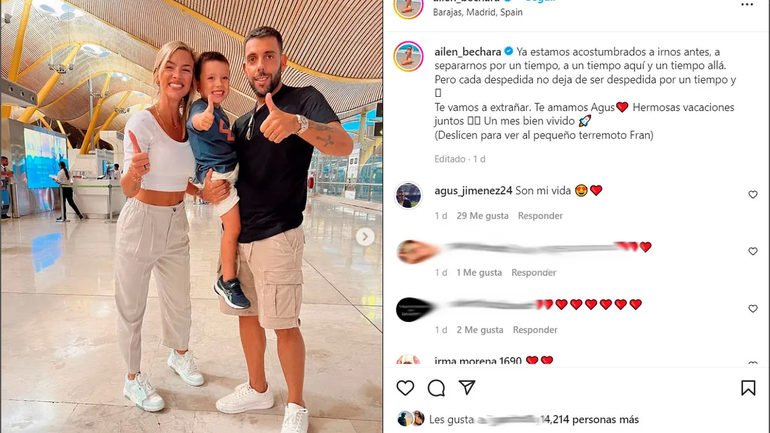Open agus_jimenez24's avatar picture
770x433 pixels.
pyautogui.click(x=409, y=195)
